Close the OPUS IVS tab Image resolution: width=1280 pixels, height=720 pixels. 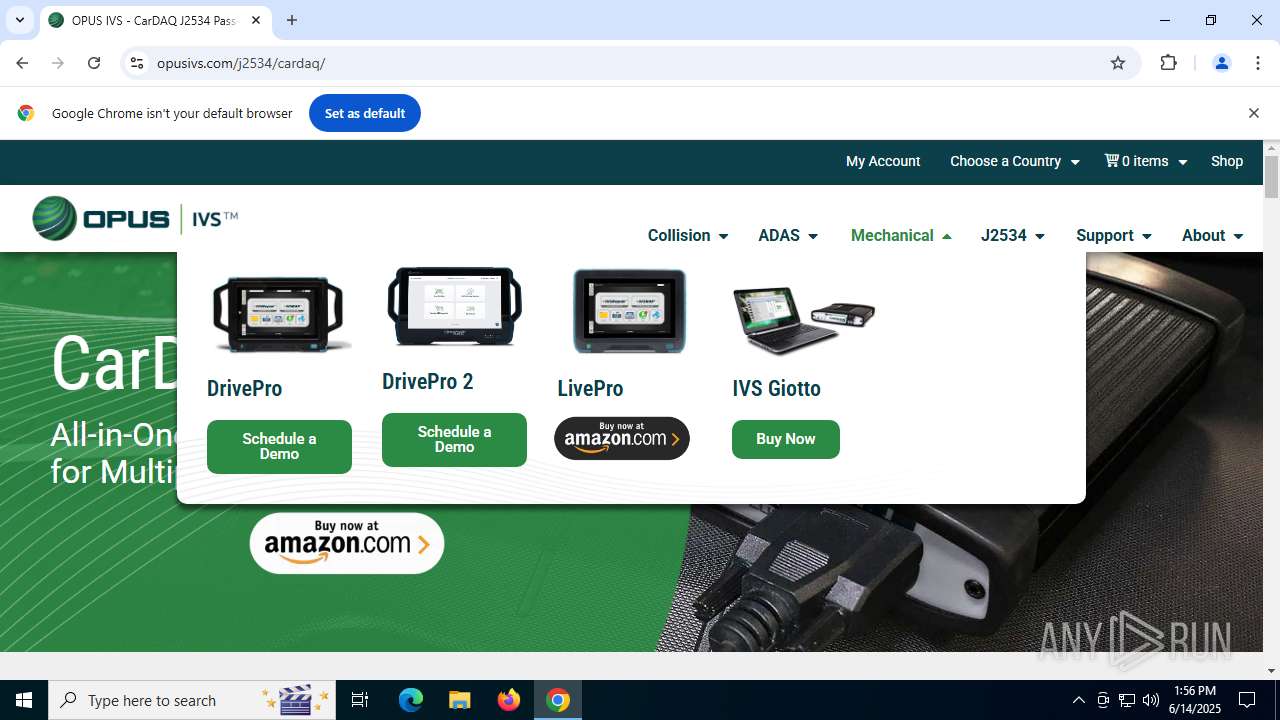[x=256, y=20]
